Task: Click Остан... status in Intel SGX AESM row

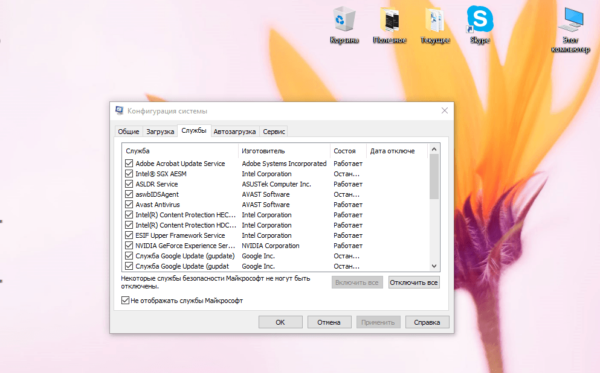Action: (346, 174)
